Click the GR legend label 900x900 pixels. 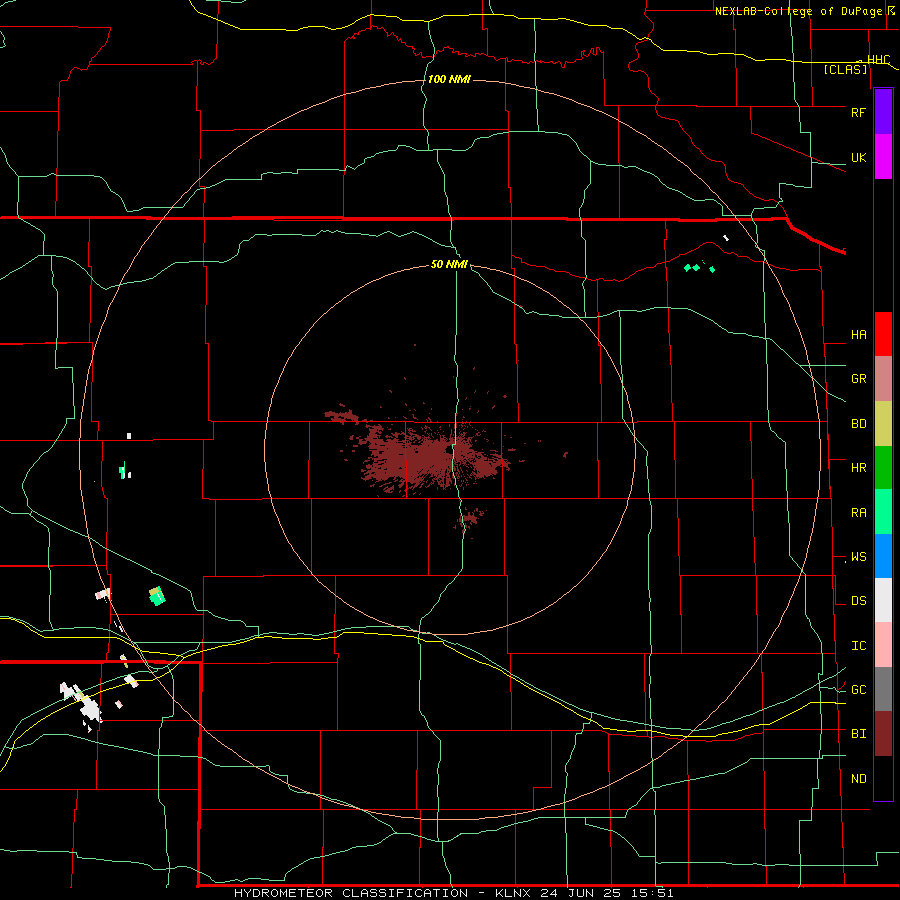pos(858,379)
